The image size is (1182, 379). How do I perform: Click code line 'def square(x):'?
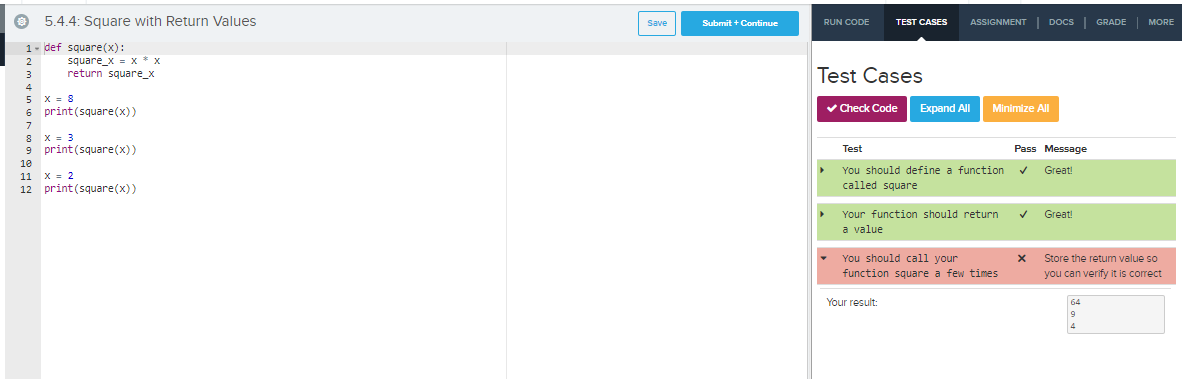pos(84,47)
